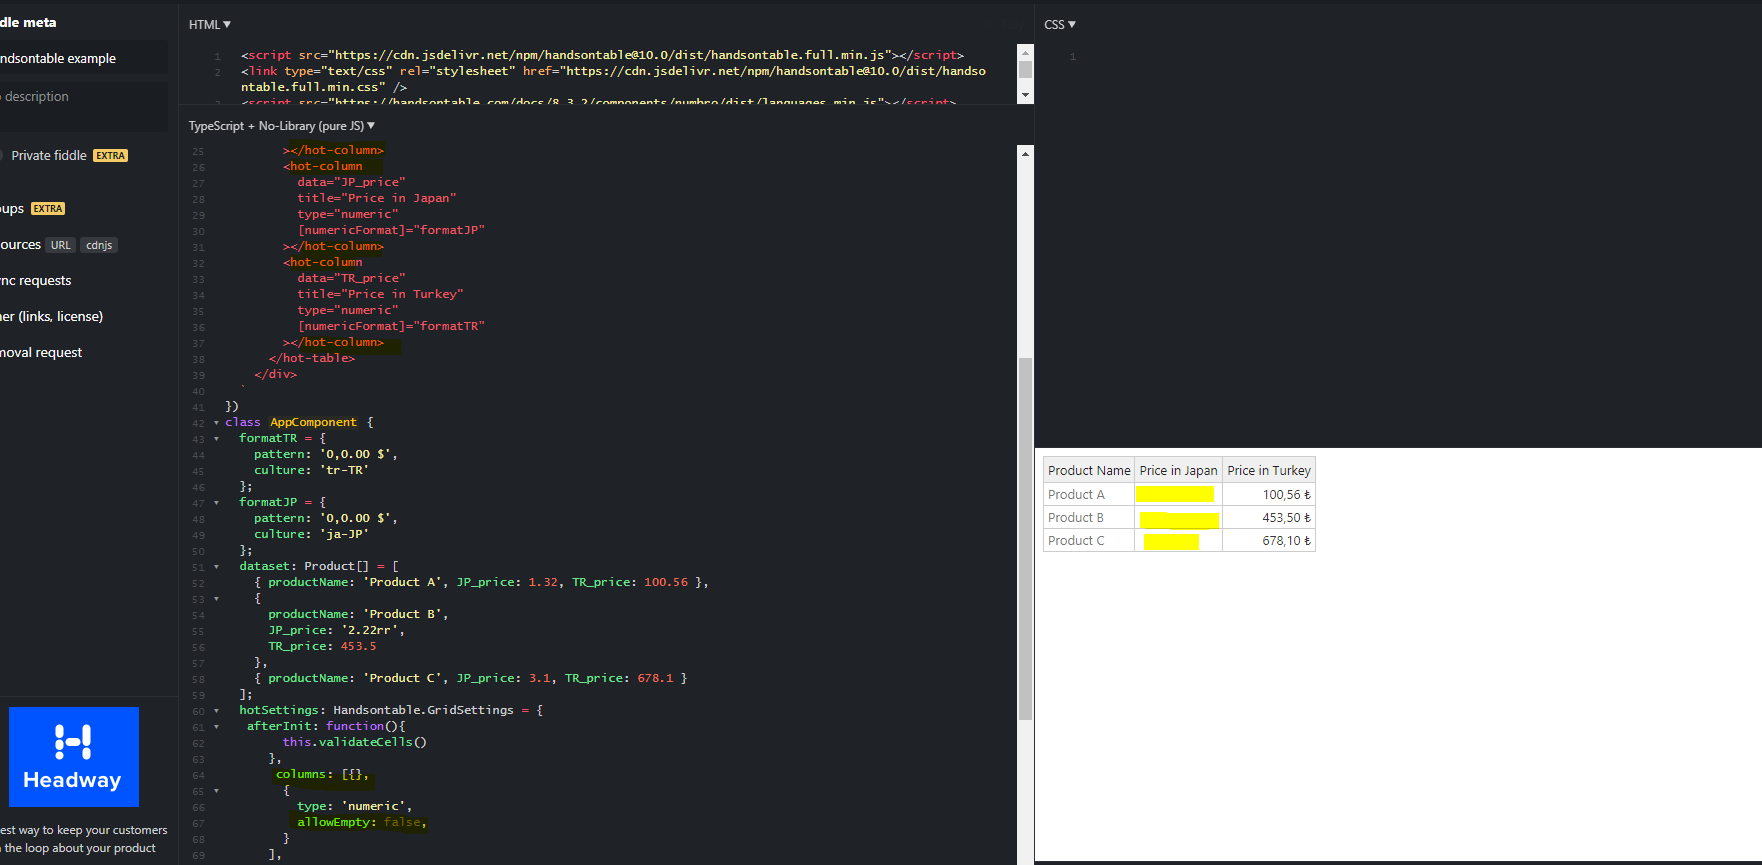Click the HTML panel scroll up arrow

pyautogui.click(x=1025, y=52)
